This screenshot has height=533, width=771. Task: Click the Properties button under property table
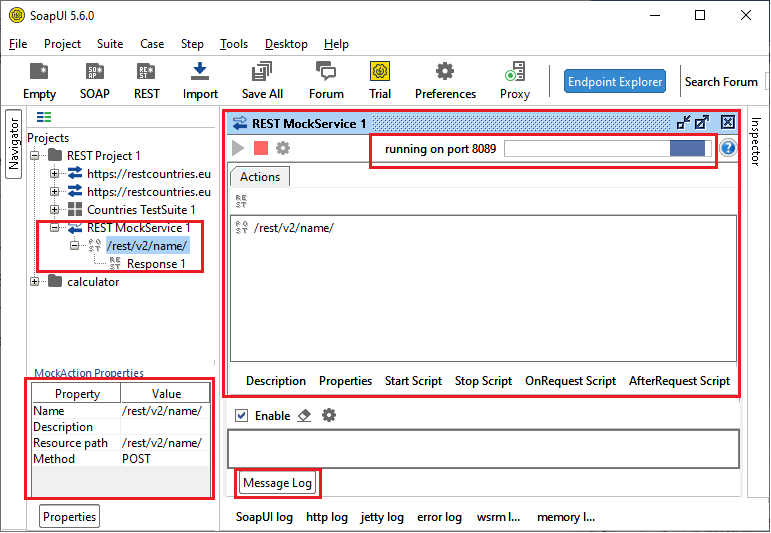coord(69,517)
